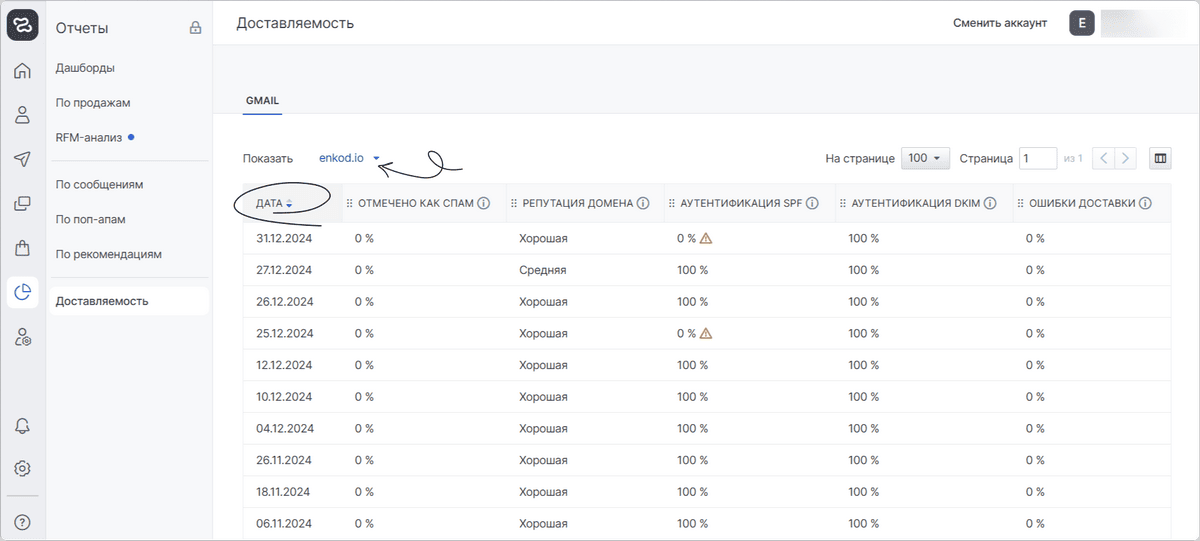Click the help question mark icon
Image resolution: width=1200 pixels, height=541 pixels.
[x=22, y=521]
